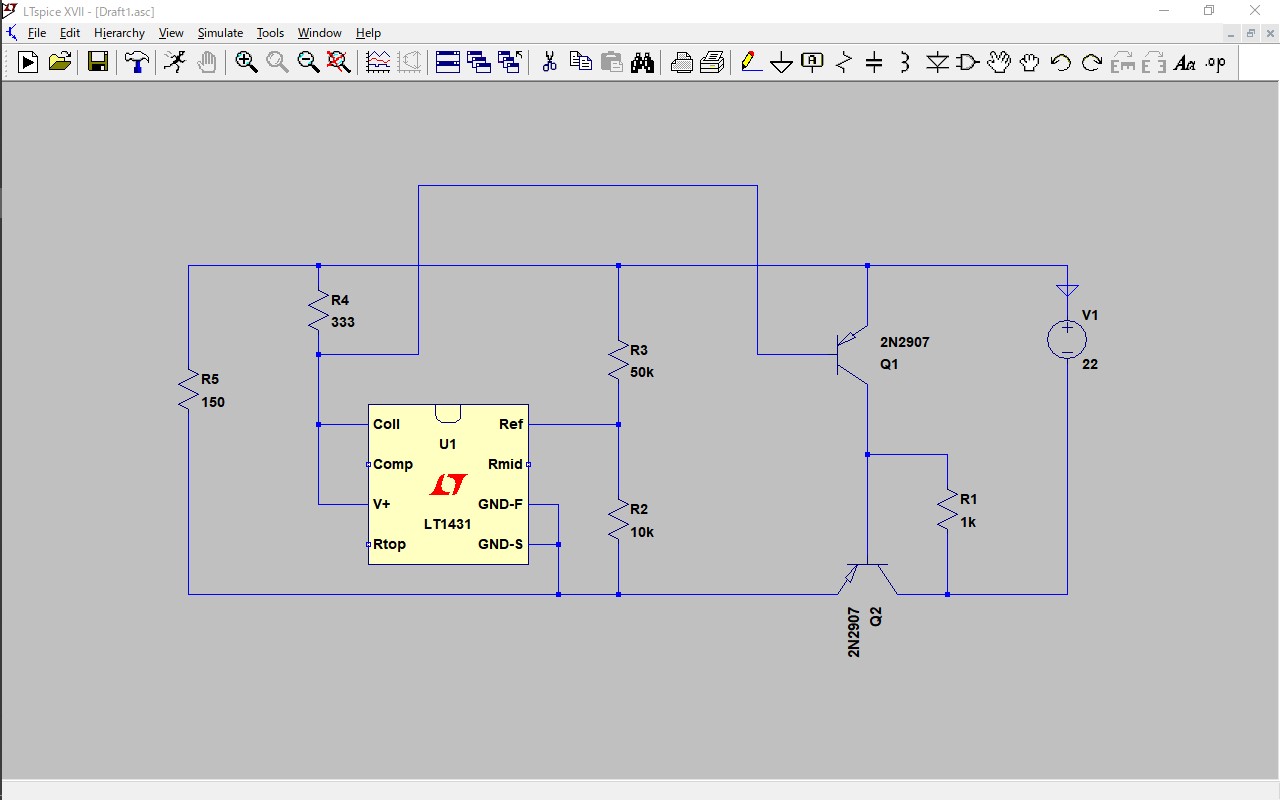Restore the inner document window

click(1250, 33)
